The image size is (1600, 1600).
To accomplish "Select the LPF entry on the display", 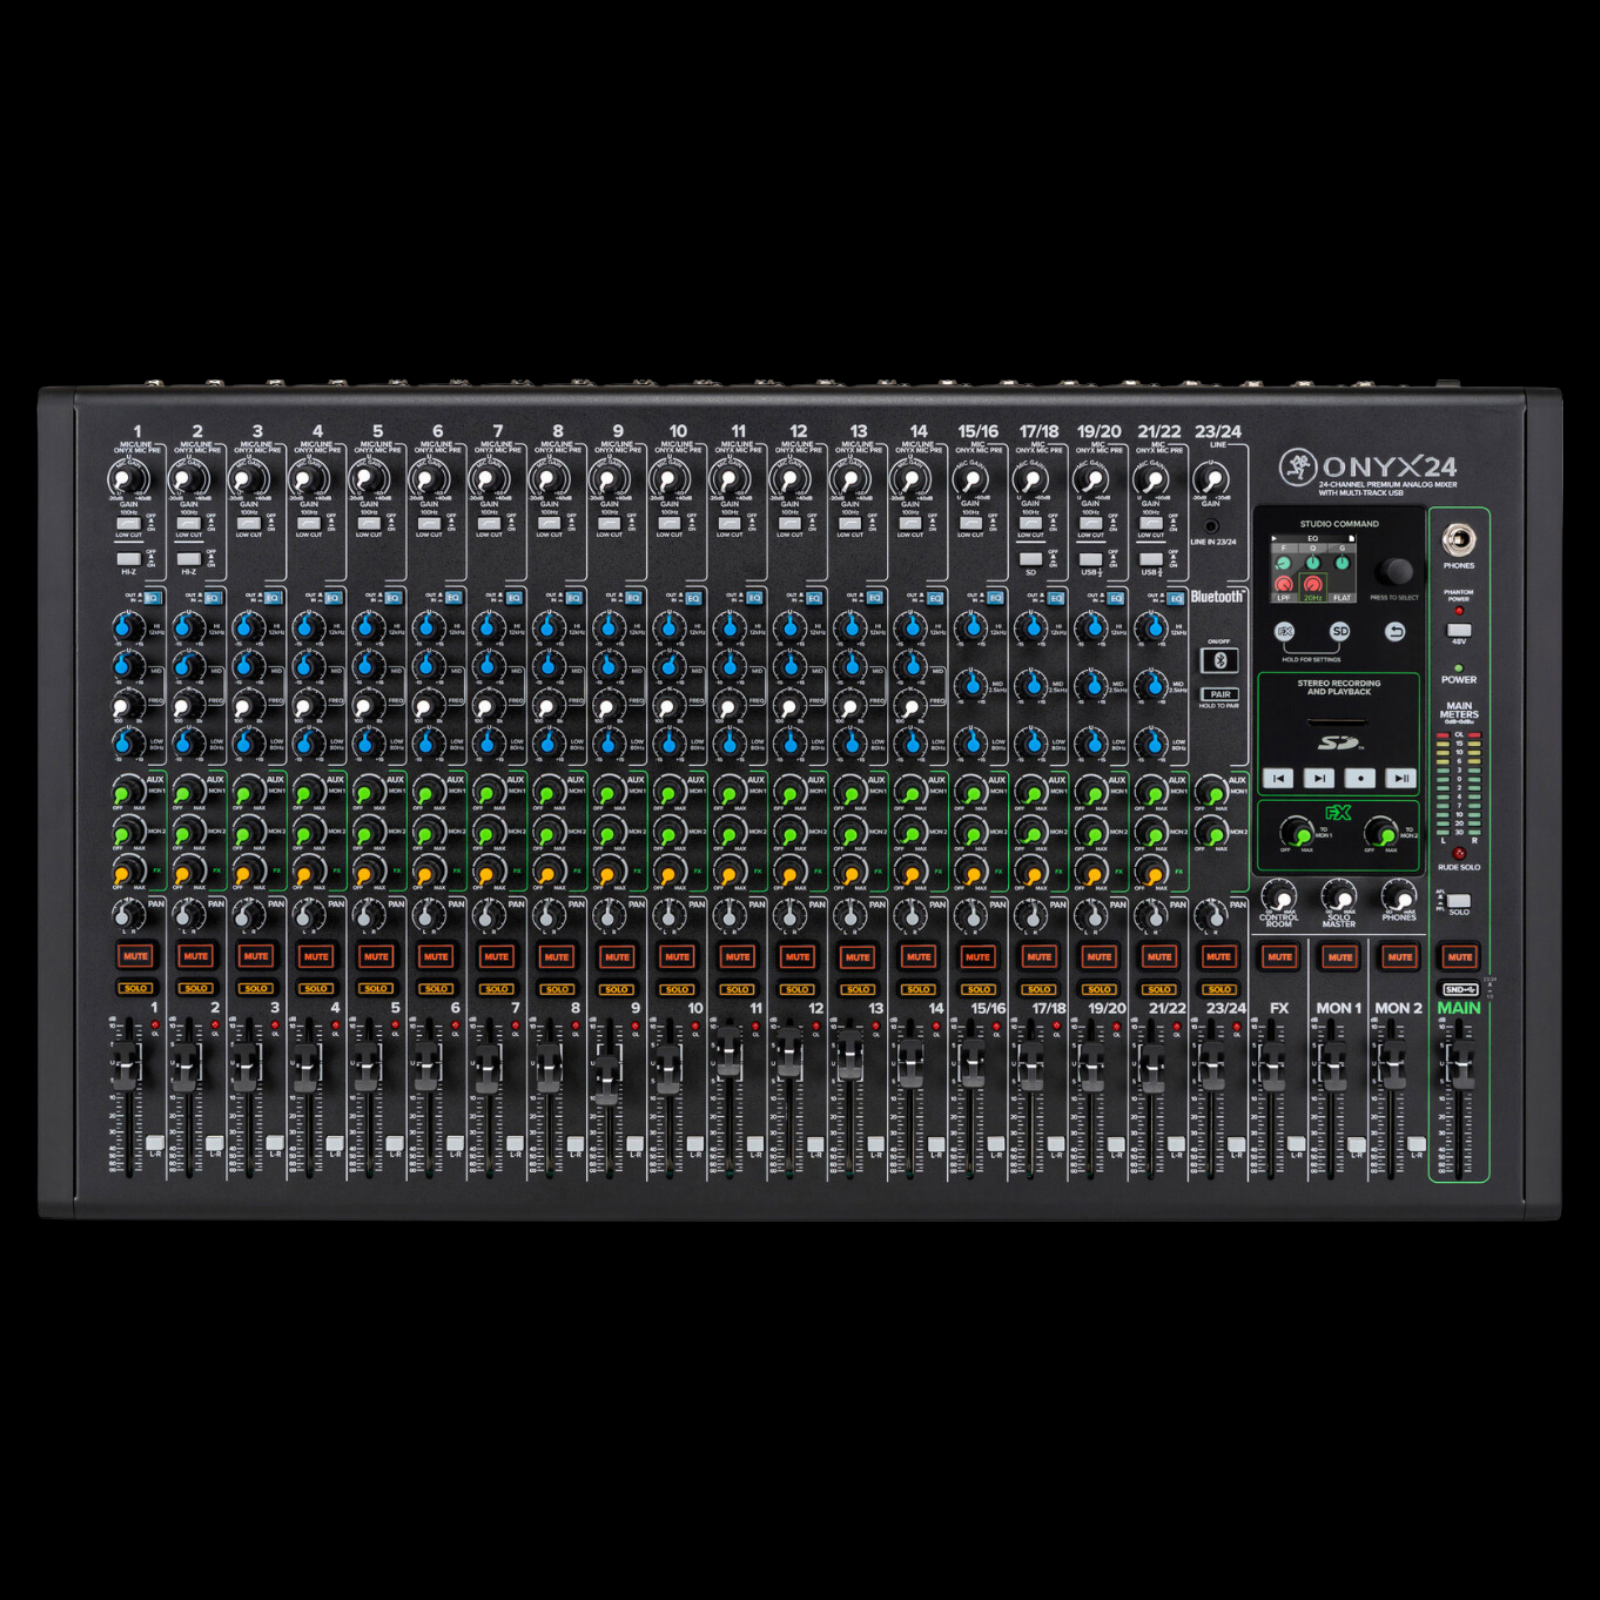I will (1283, 596).
